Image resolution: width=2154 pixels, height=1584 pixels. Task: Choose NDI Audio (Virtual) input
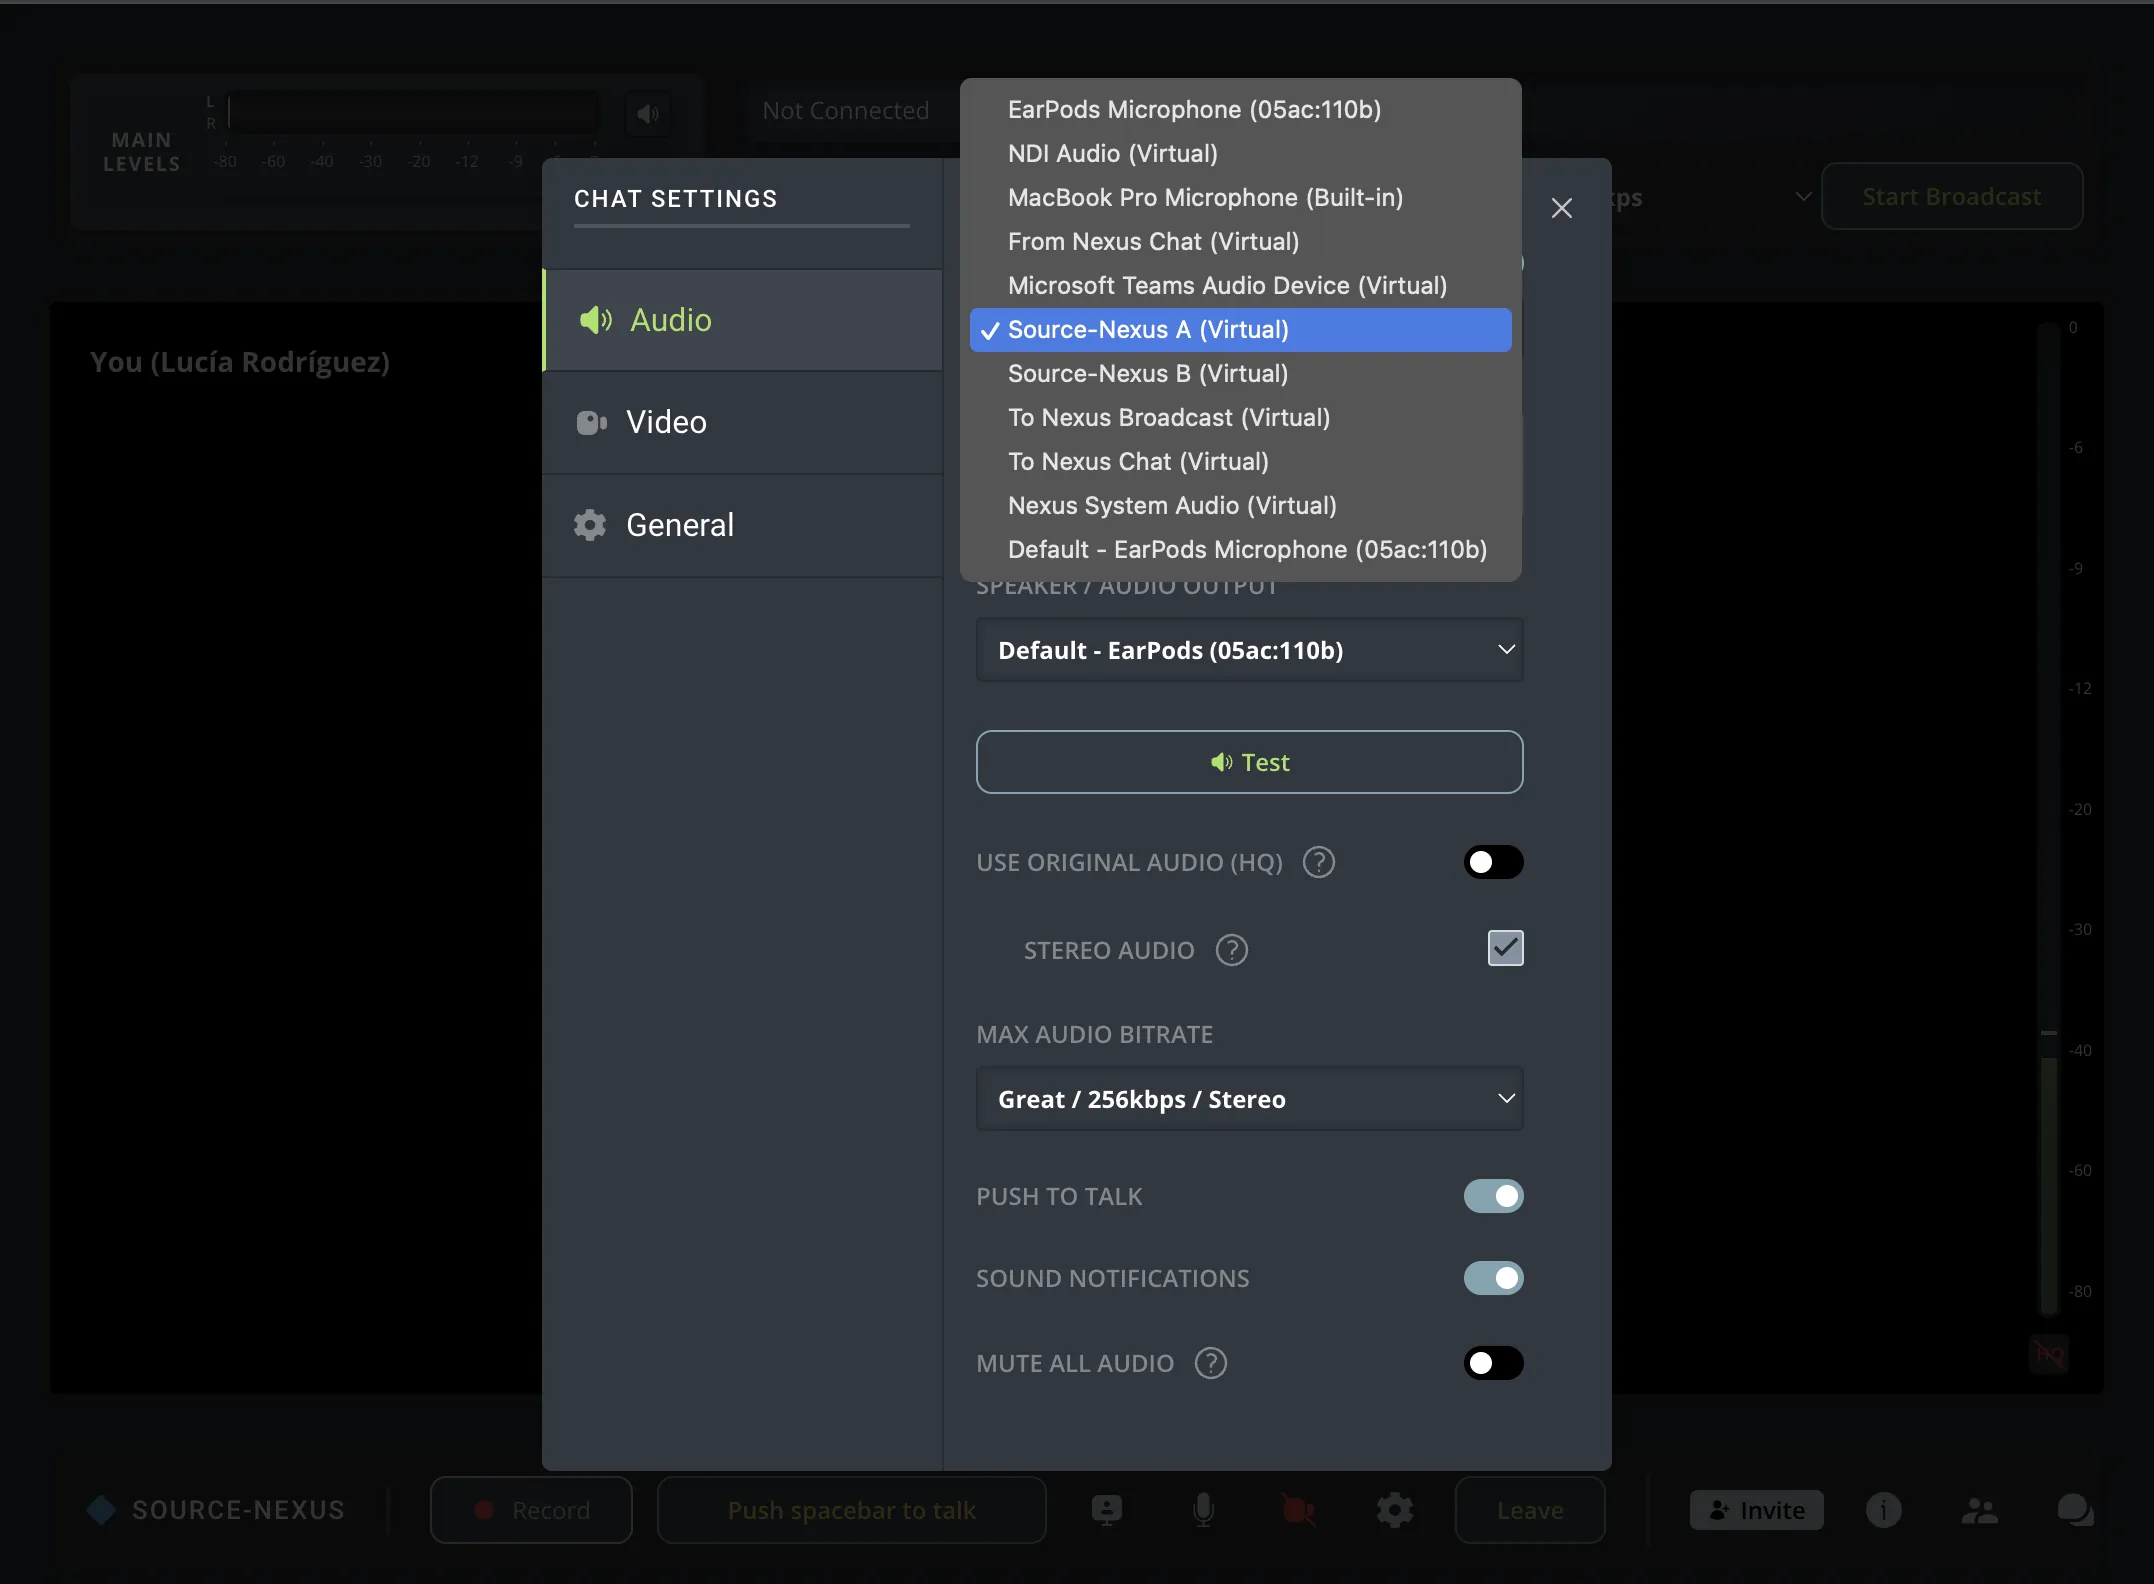click(1240, 153)
